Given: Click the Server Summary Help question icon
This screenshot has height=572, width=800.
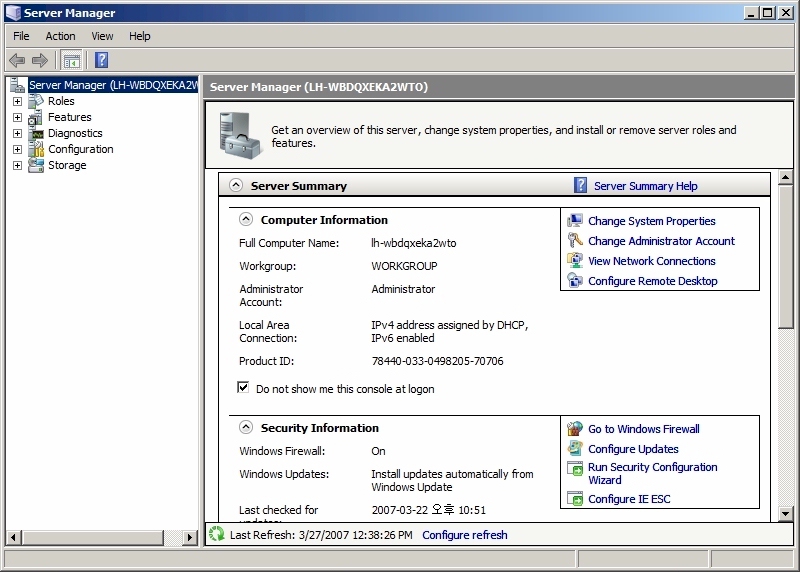Looking at the screenshot, I should click(x=580, y=185).
